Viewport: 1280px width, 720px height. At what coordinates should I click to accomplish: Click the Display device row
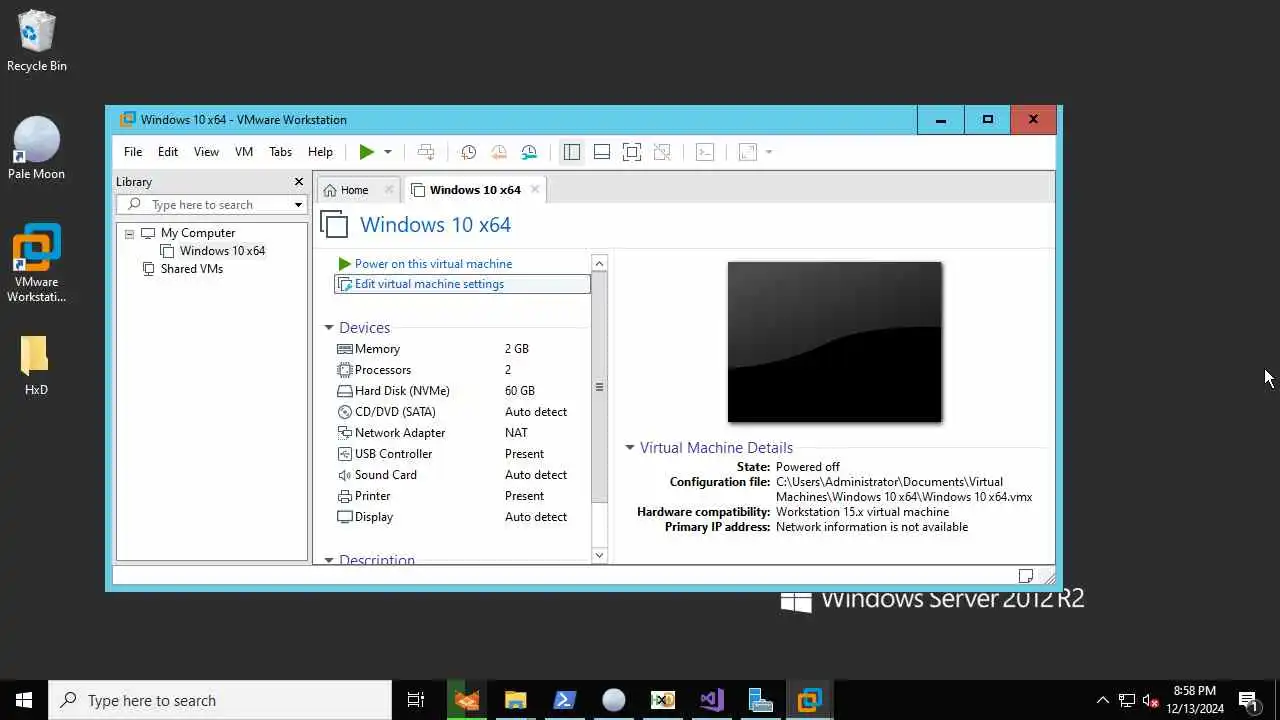click(x=462, y=517)
